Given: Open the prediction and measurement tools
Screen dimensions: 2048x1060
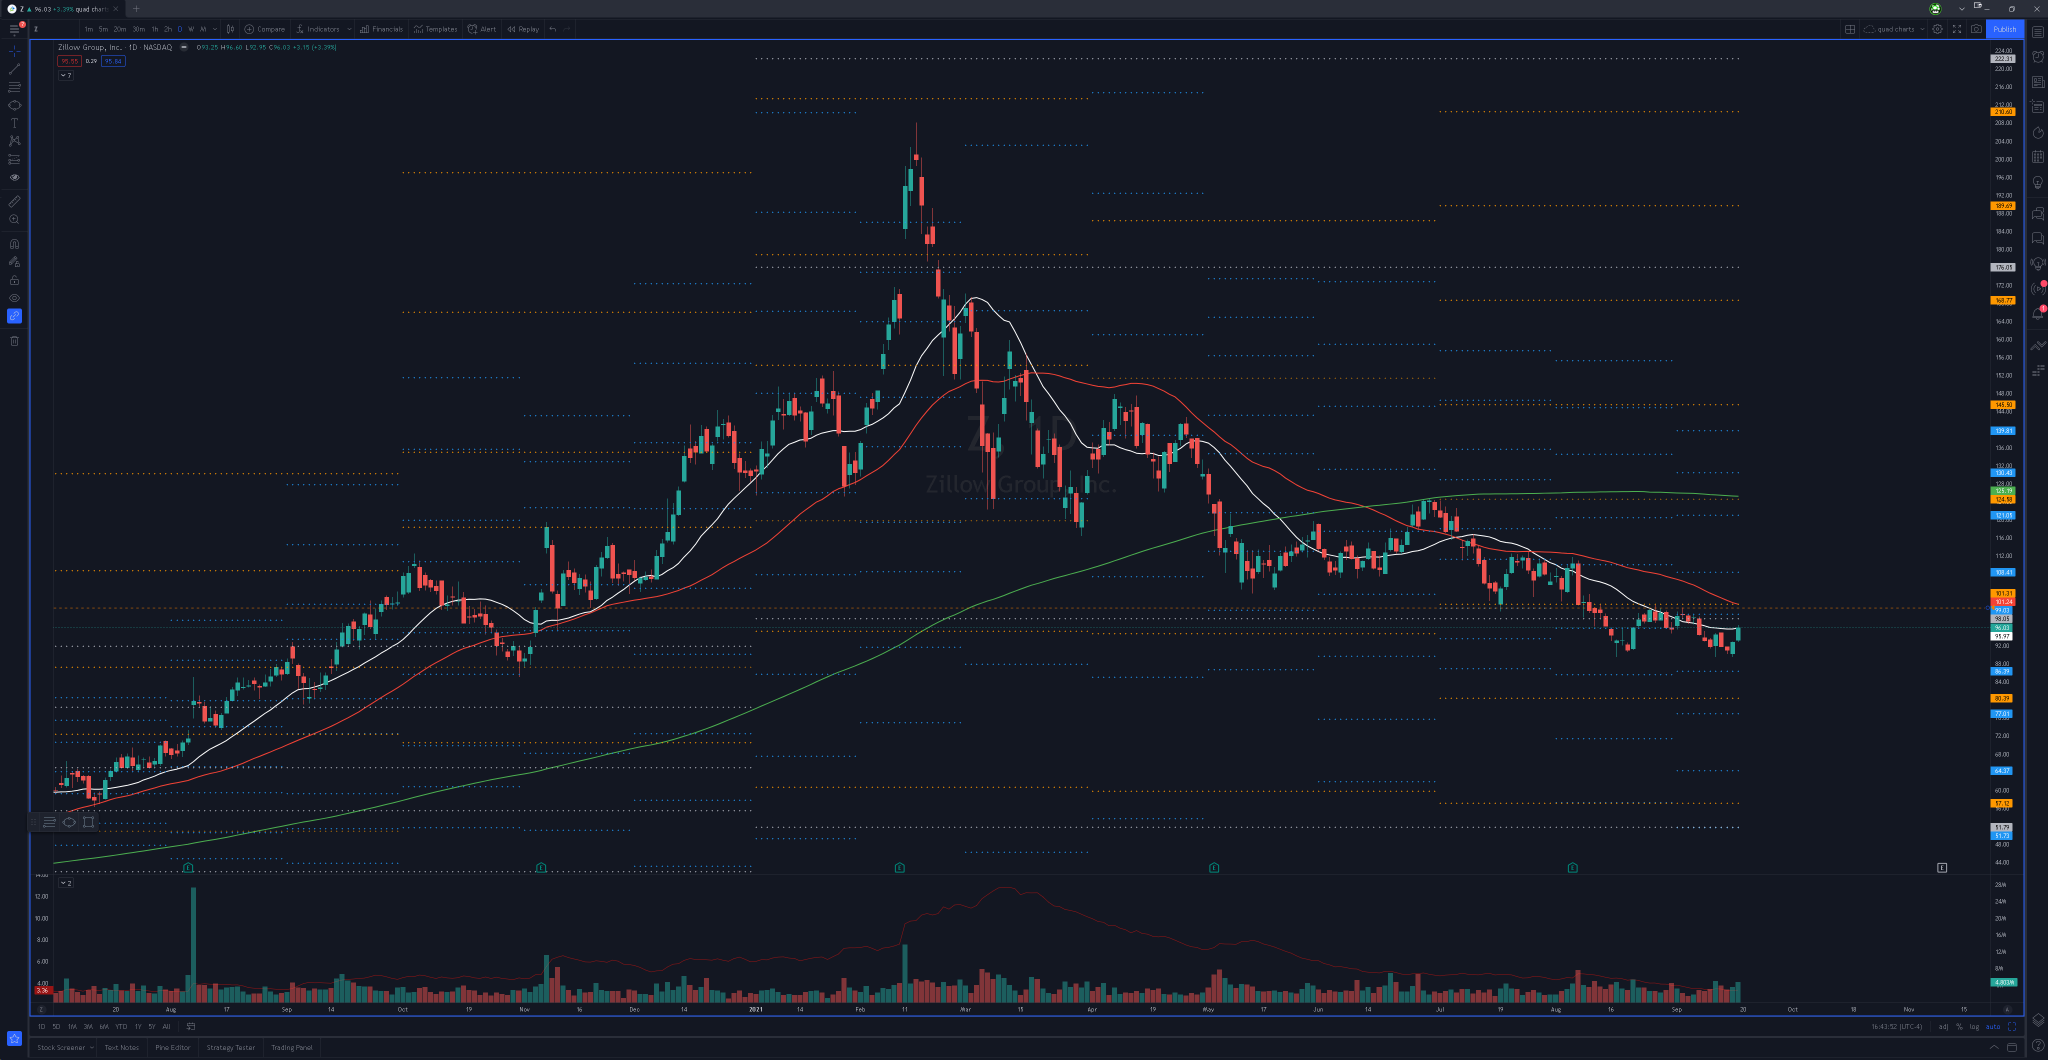Looking at the screenshot, I should tap(14, 159).
